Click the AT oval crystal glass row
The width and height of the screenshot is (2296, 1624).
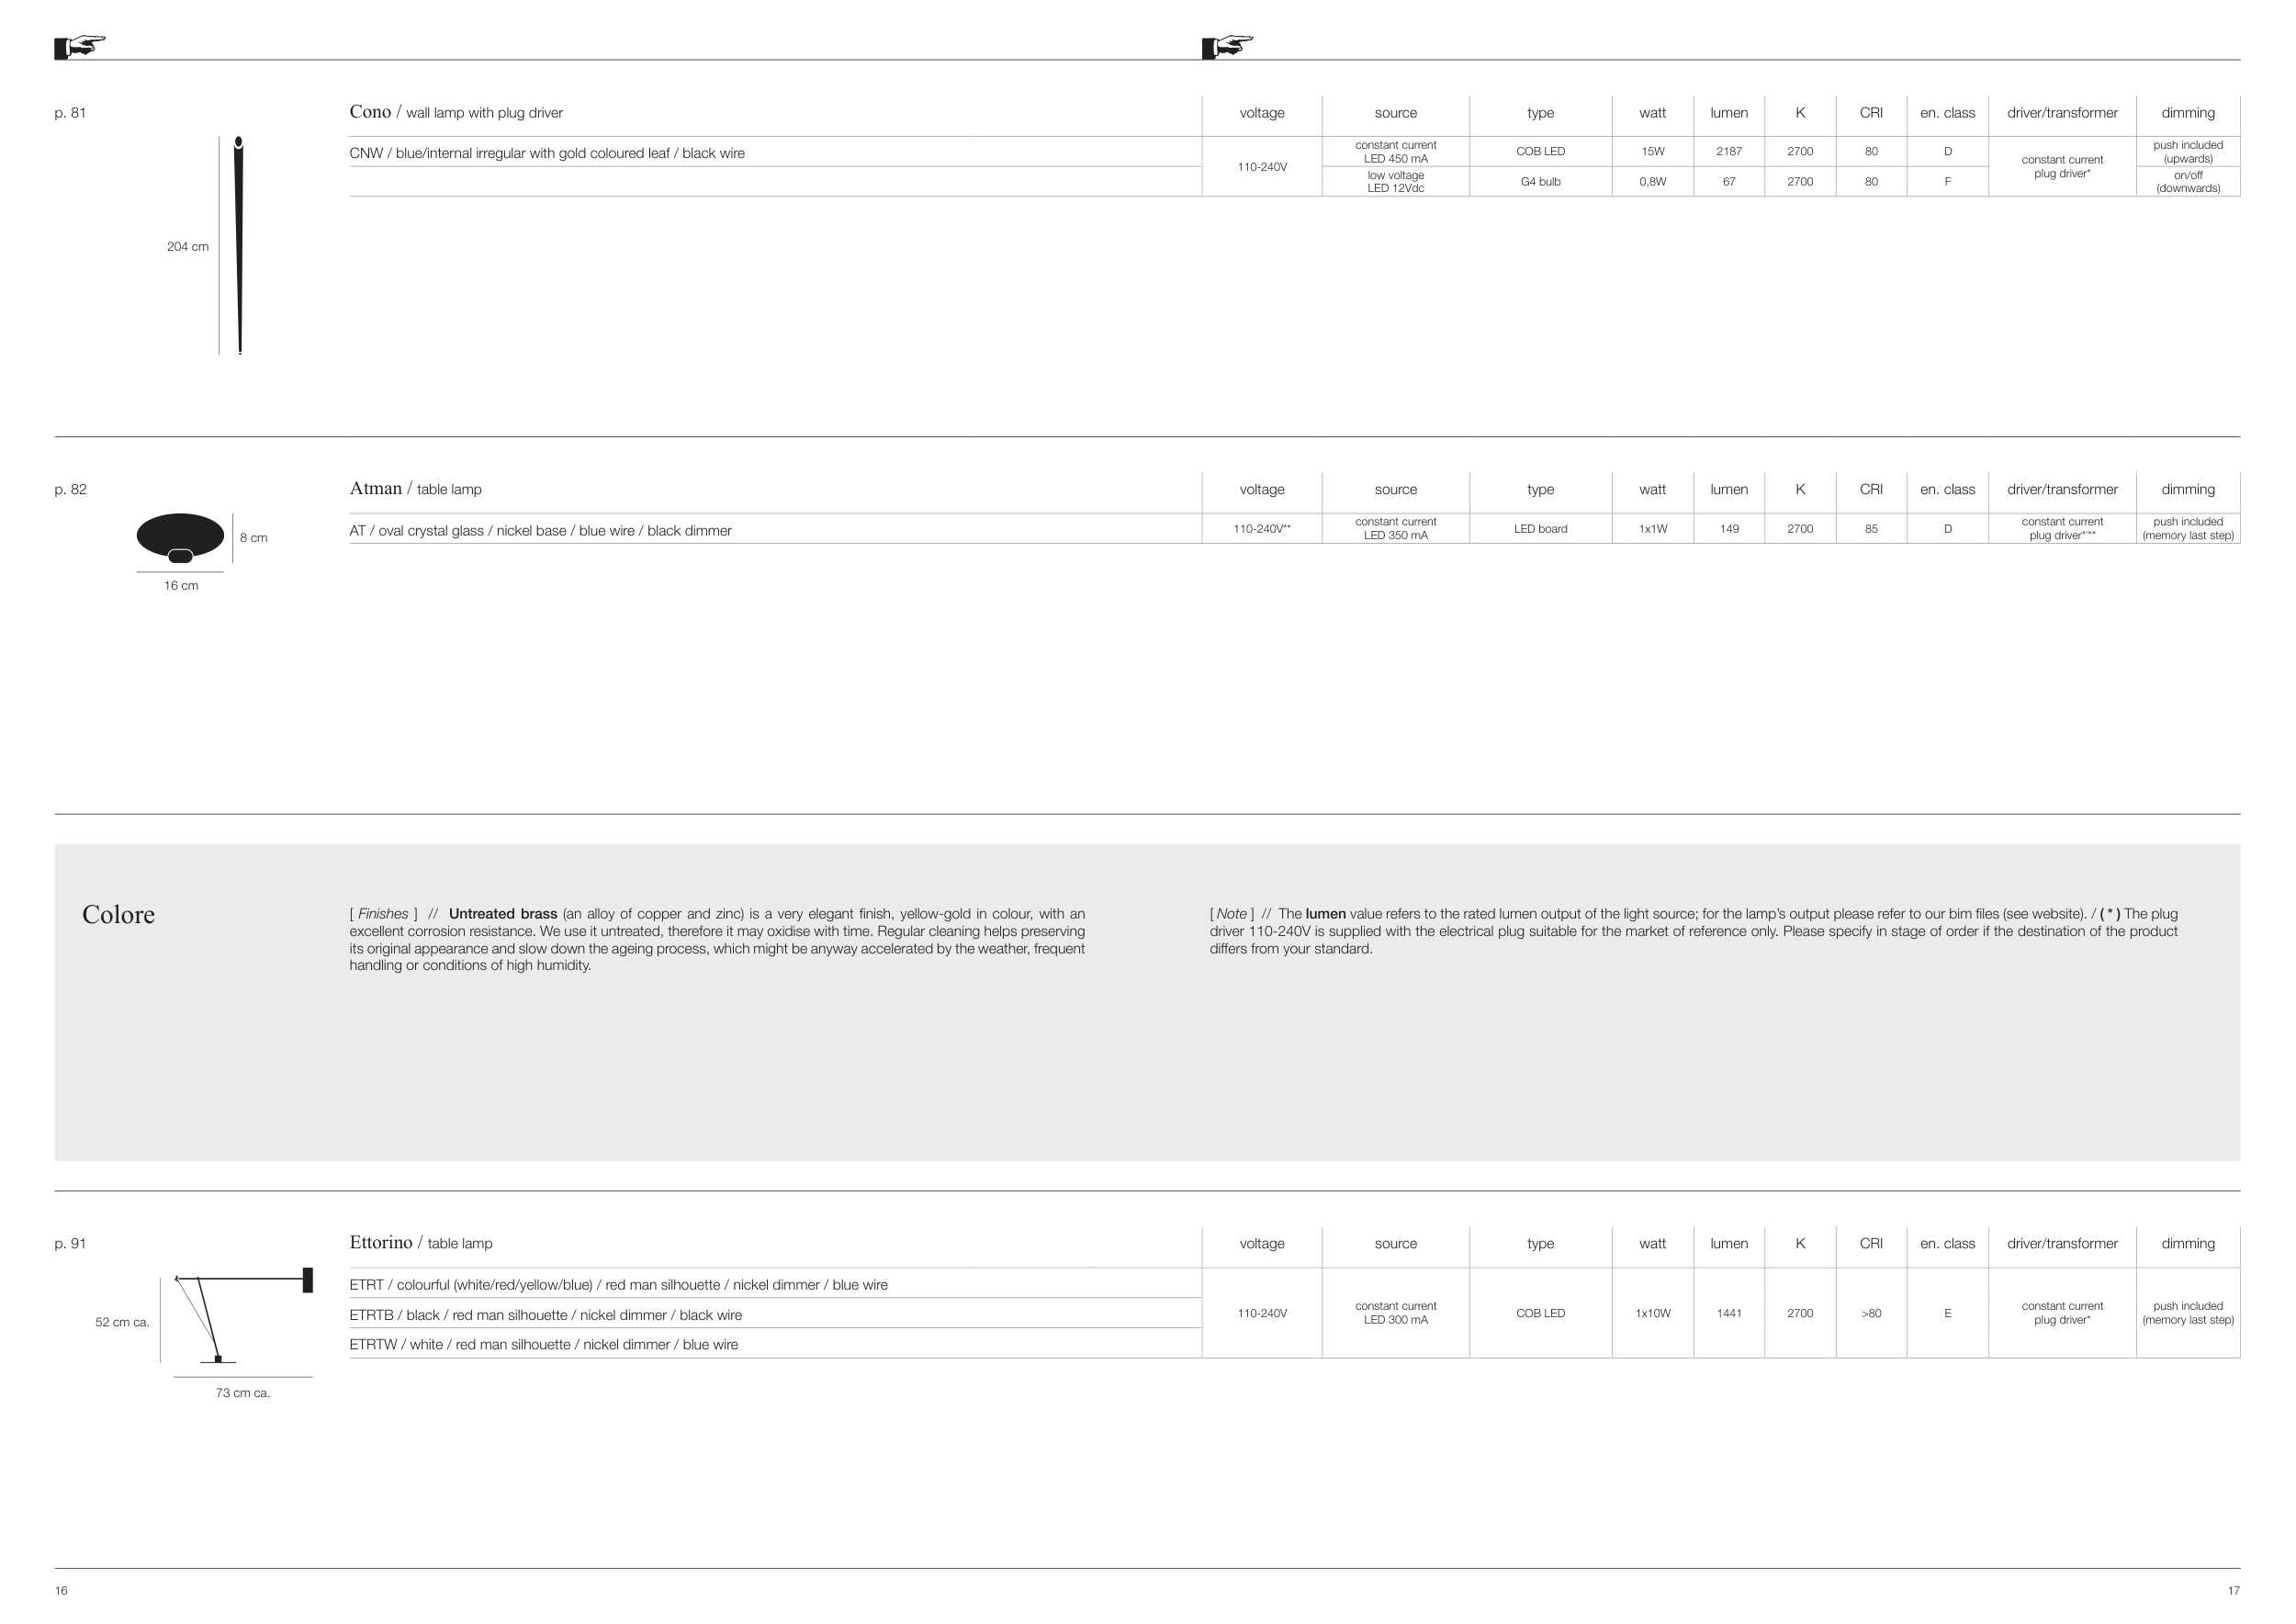(x=540, y=531)
